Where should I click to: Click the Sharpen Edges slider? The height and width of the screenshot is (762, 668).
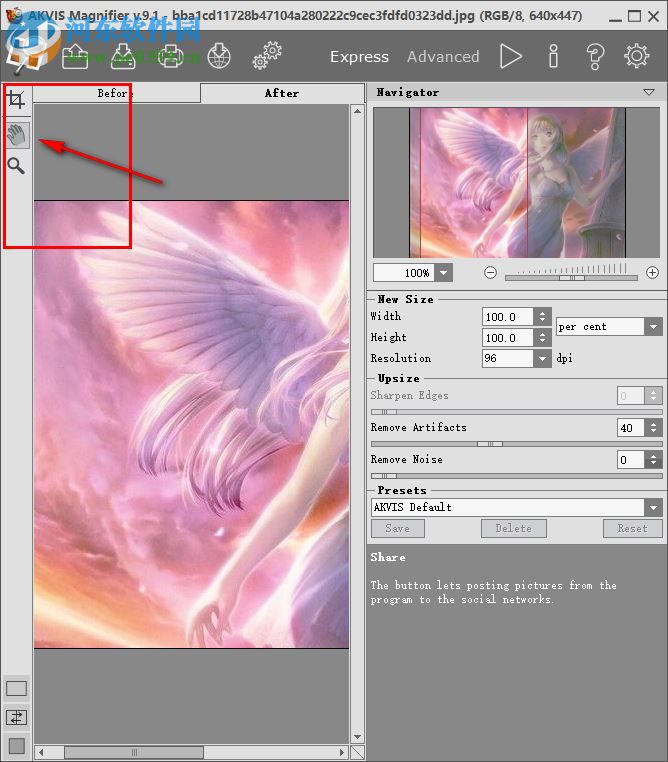coord(516,412)
